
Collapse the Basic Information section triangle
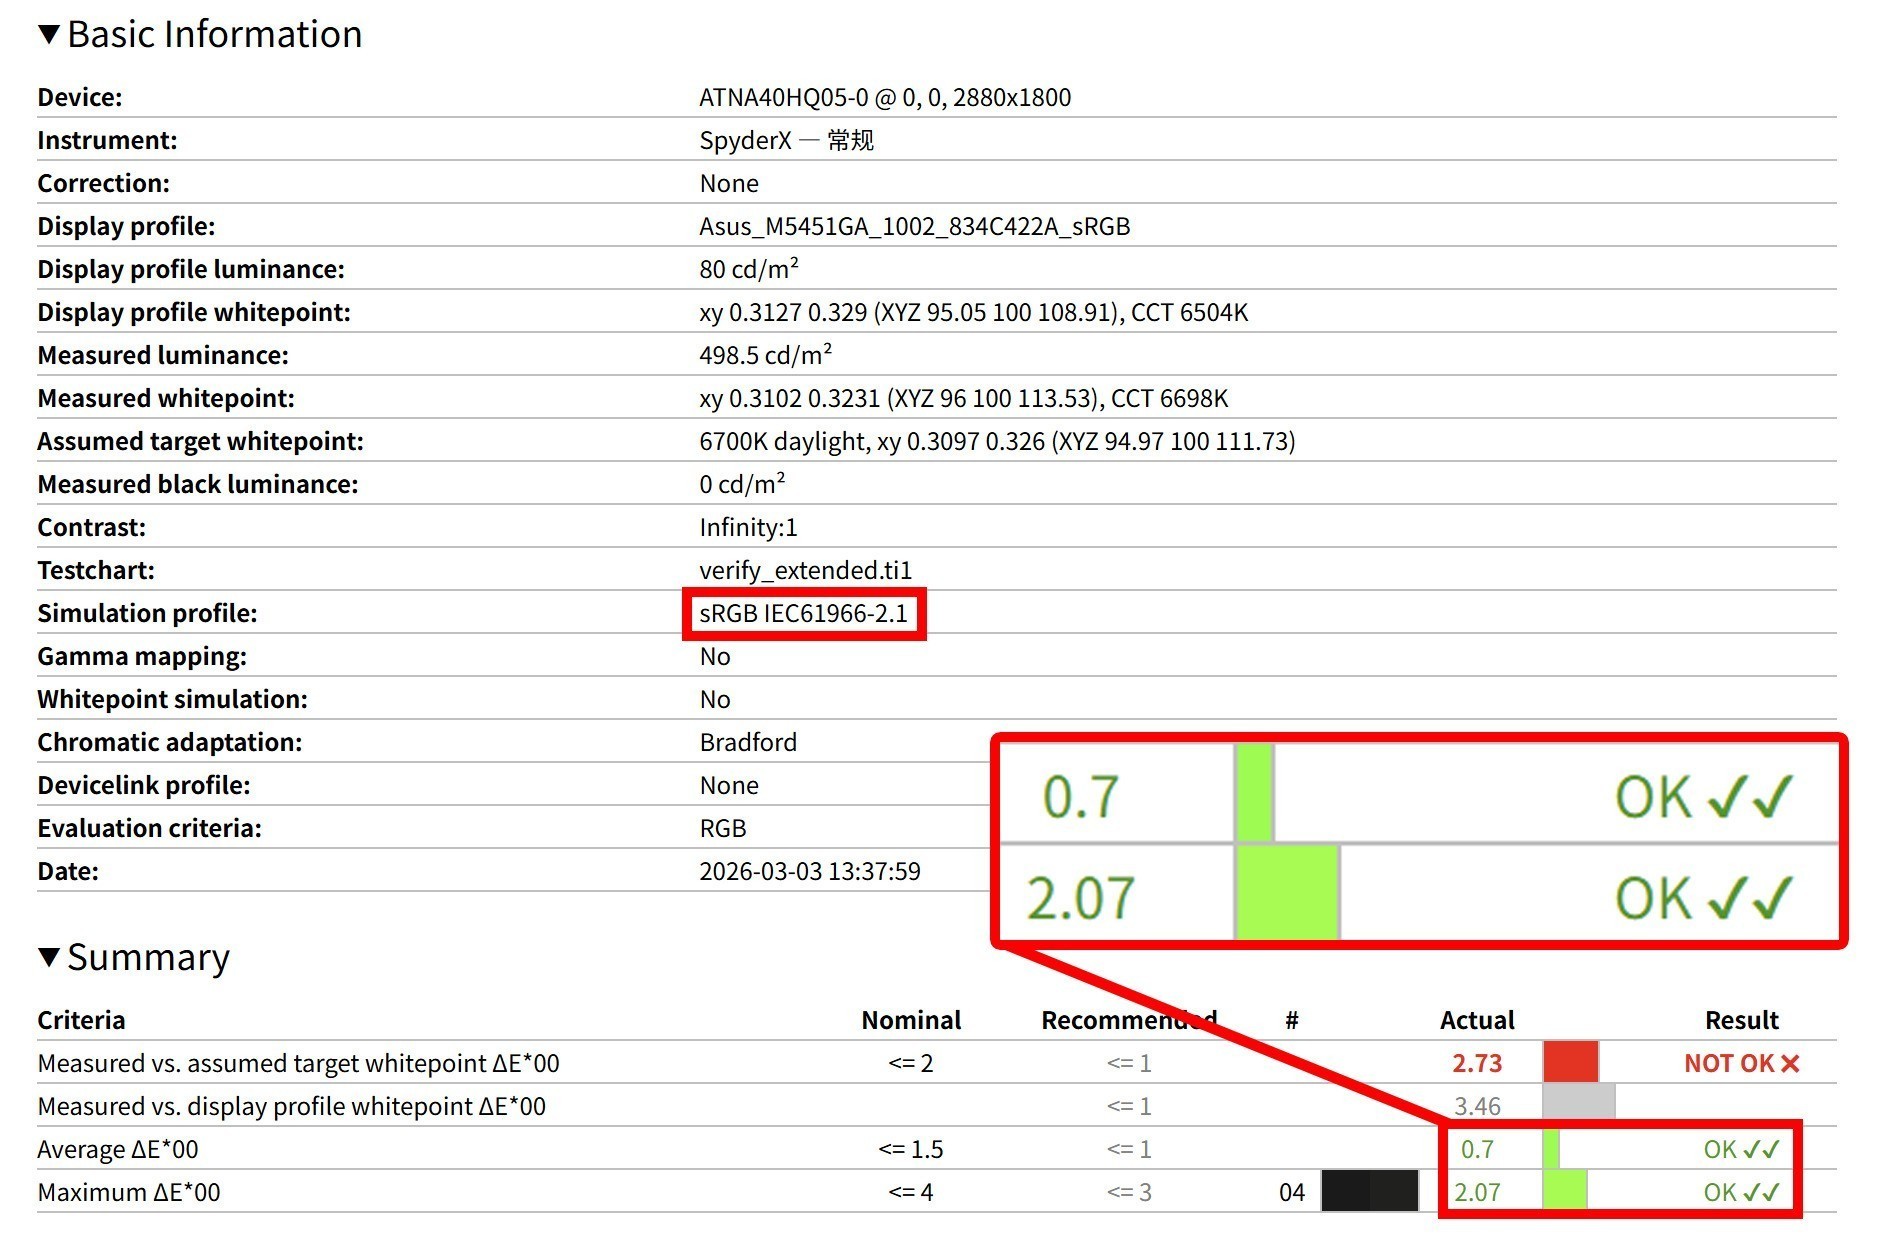48,35
